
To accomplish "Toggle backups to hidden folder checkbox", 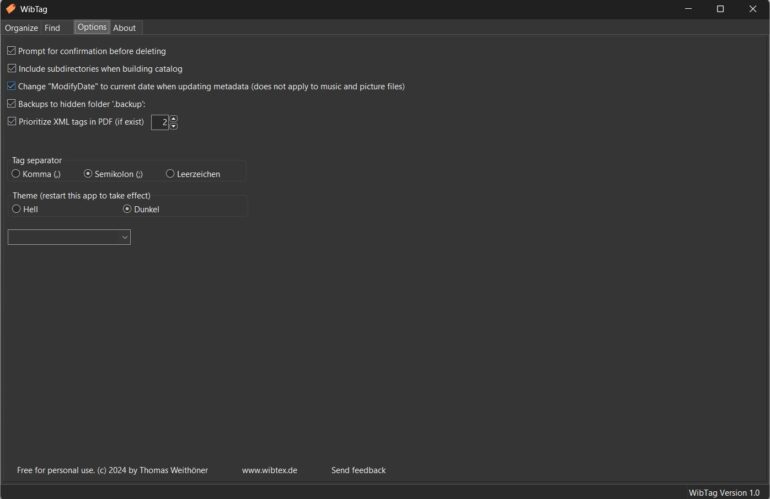I will 12,104.
